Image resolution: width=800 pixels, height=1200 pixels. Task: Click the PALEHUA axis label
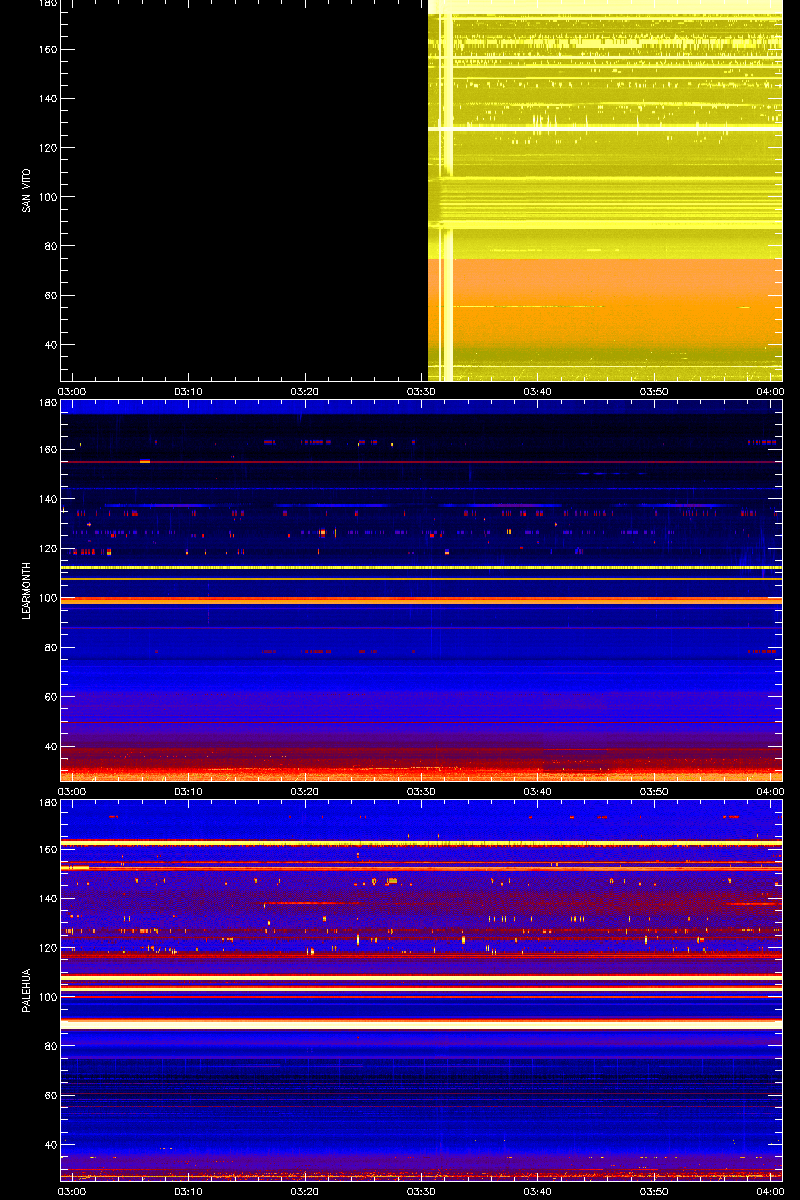(x=26, y=990)
